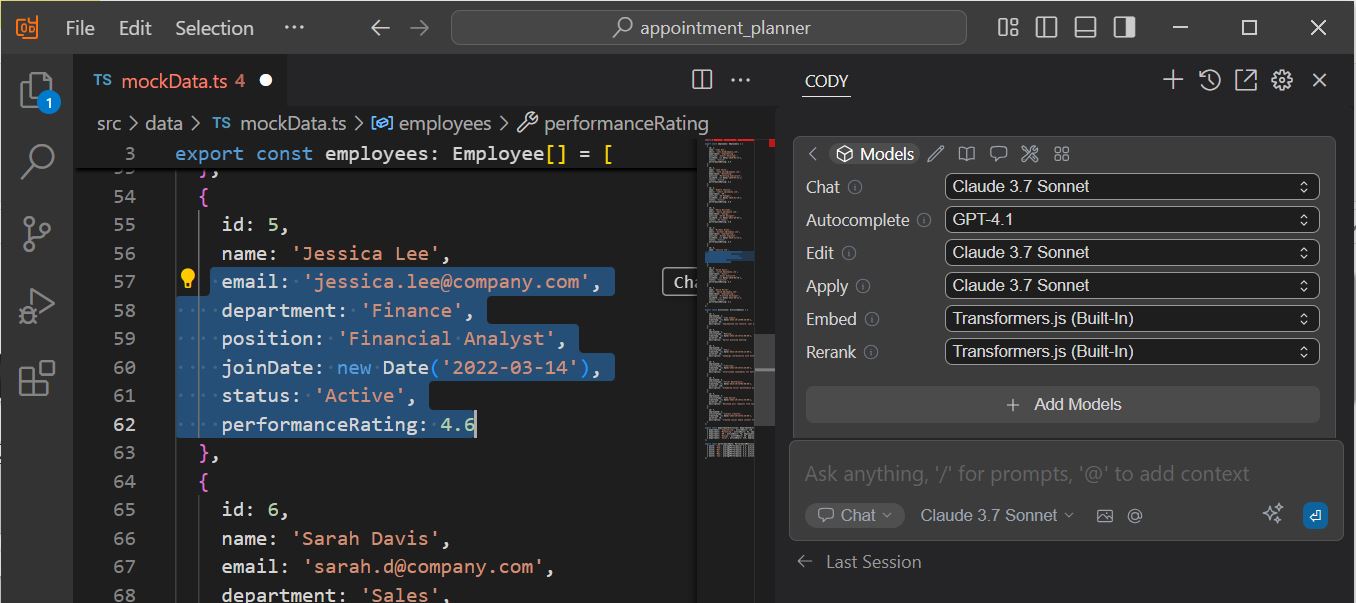This screenshot has height=603, width=1356.
Task: Open the Run and Debug view
Action: 38,307
